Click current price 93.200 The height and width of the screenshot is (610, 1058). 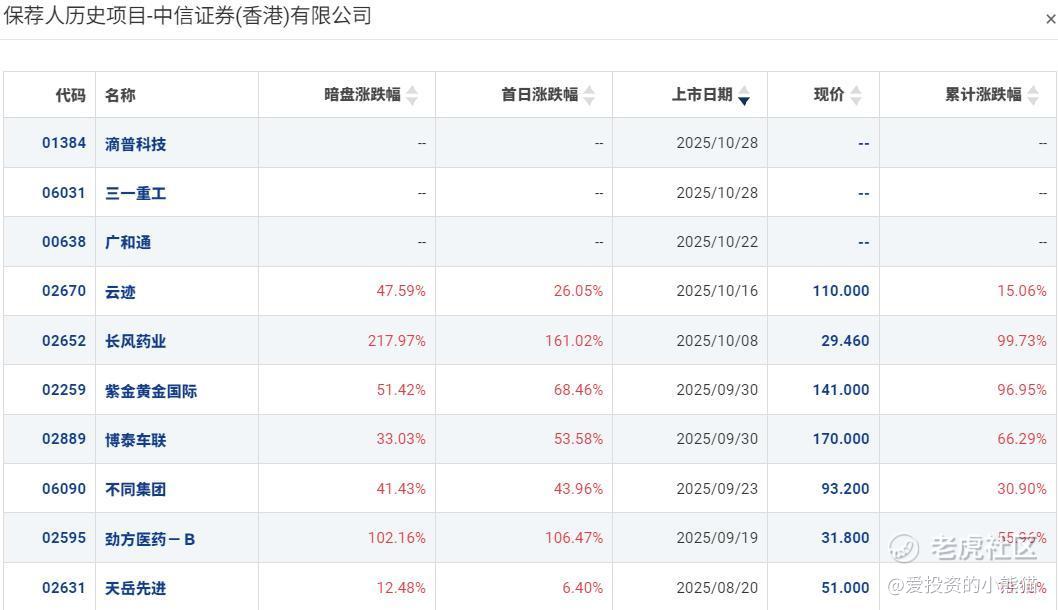pos(845,489)
